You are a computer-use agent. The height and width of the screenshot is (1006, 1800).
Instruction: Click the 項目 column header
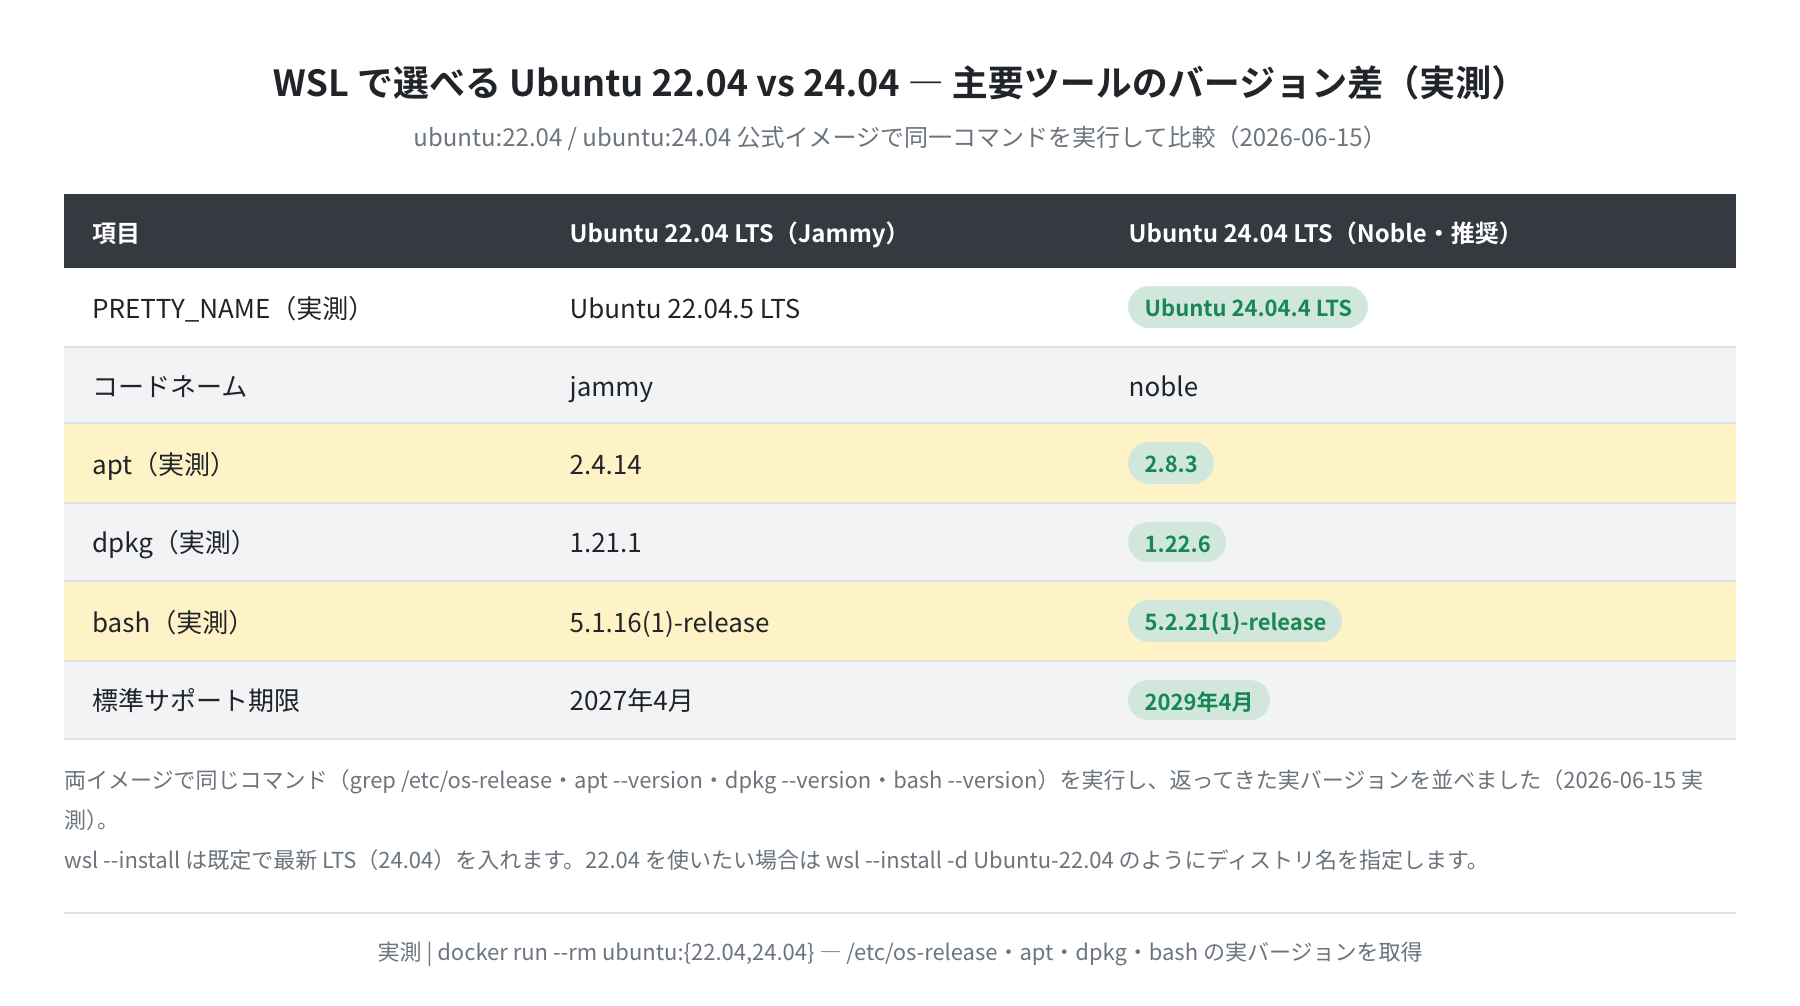coord(115,233)
